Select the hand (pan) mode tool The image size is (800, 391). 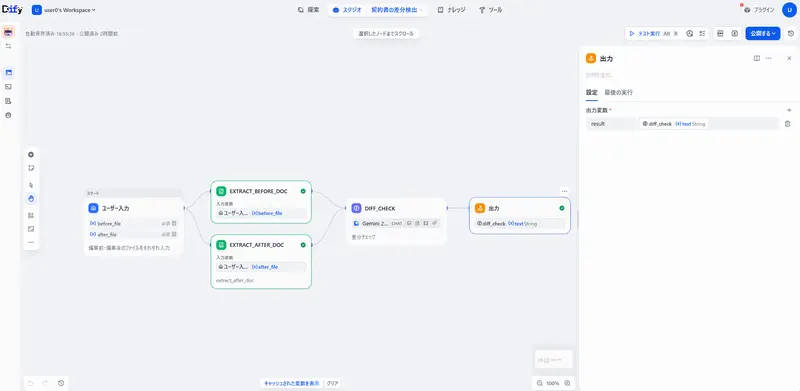(x=31, y=199)
